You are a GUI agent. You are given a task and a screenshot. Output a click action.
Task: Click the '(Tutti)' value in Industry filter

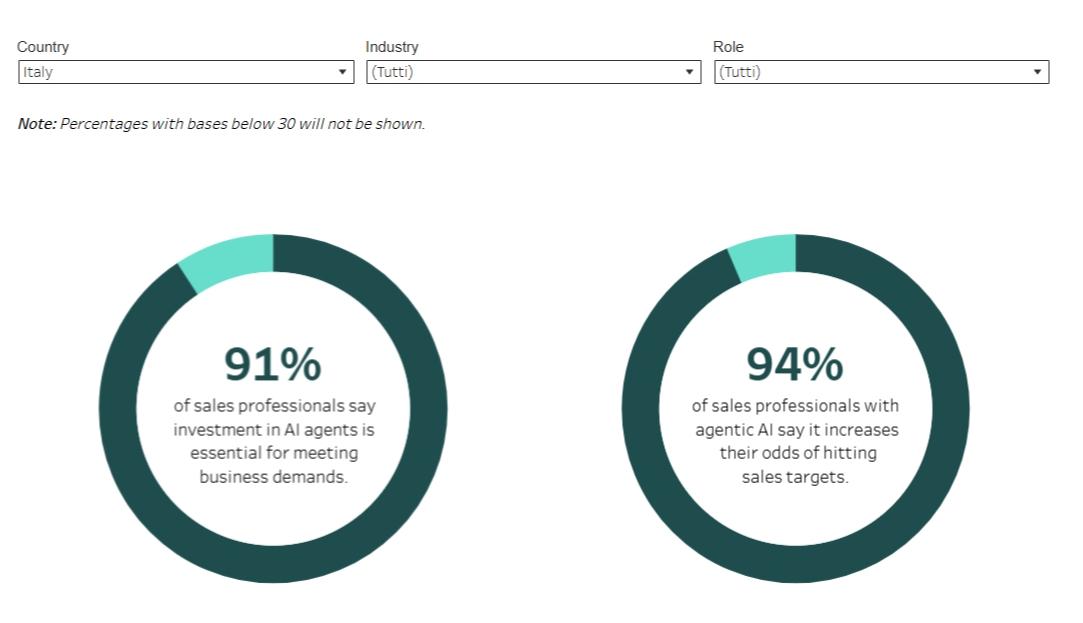pyautogui.click(x=392, y=72)
